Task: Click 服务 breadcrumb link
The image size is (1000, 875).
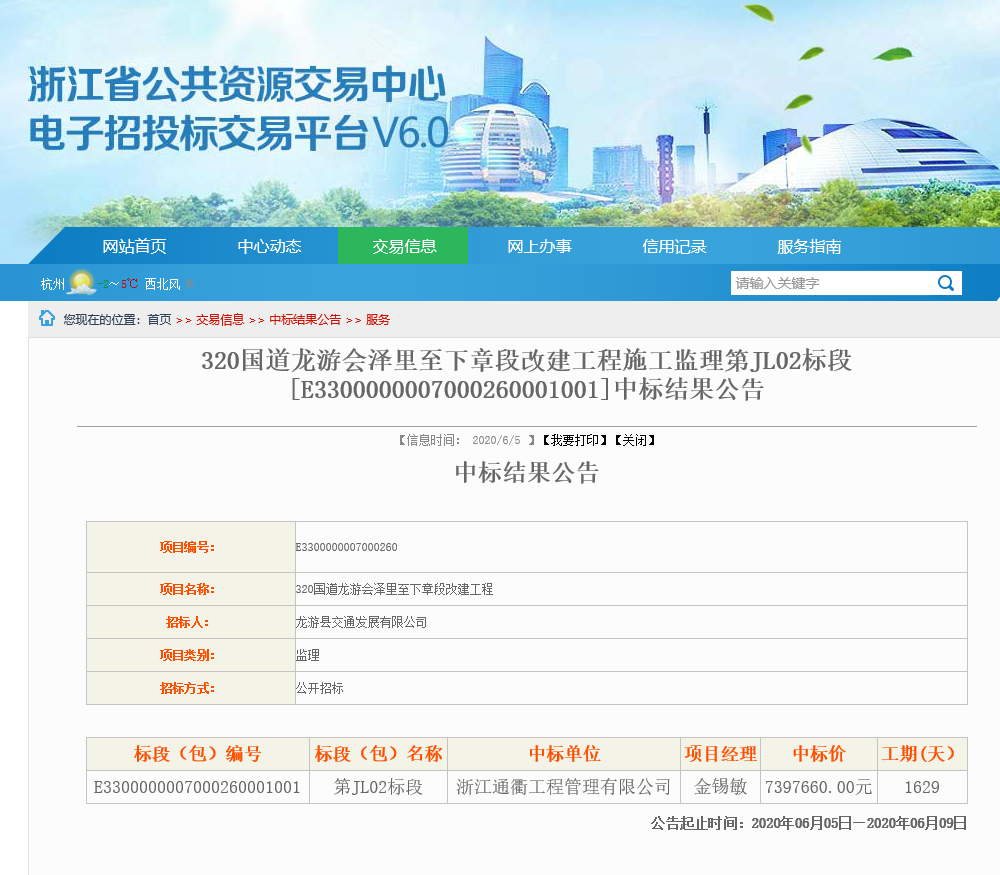Action: click(378, 320)
